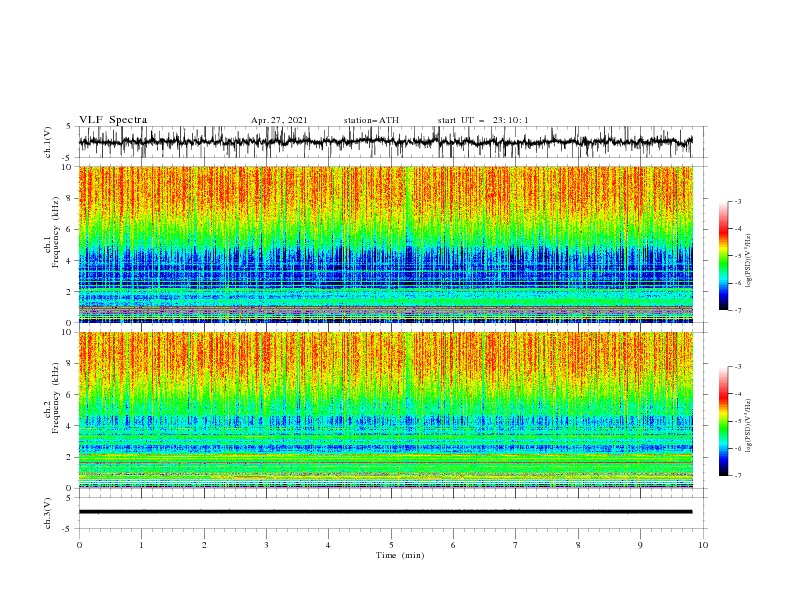The image size is (792, 612).
Task: Click the "7" tick on the time axis
Action: pos(516,545)
